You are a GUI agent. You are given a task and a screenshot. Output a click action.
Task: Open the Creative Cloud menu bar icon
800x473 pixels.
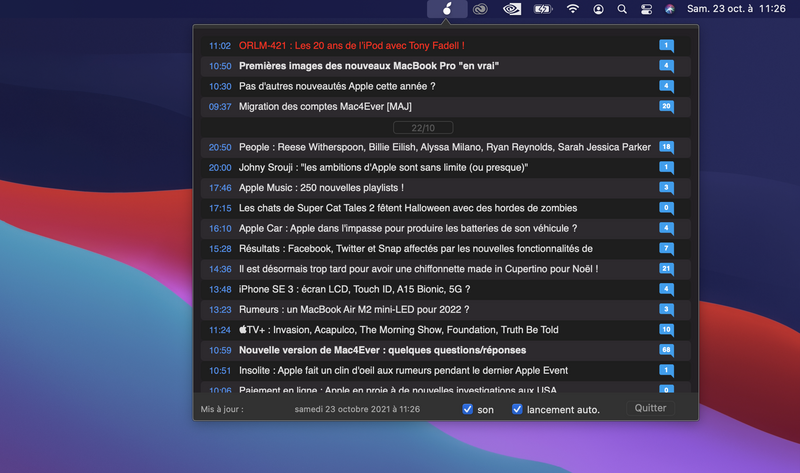(x=480, y=9)
